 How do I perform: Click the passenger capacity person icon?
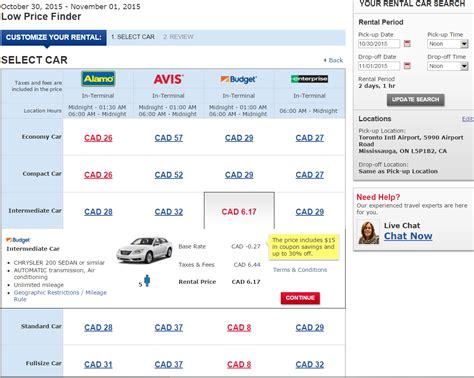tap(147, 281)
